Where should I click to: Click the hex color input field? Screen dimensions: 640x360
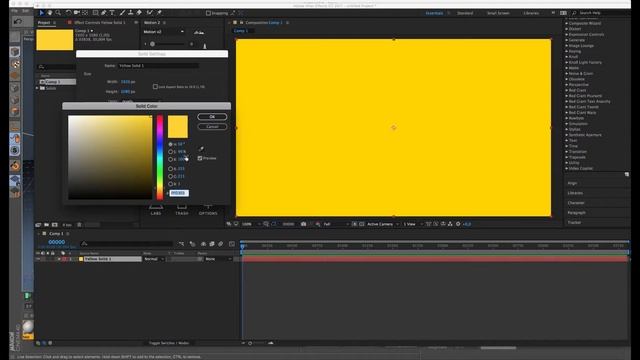coord(179,193)
